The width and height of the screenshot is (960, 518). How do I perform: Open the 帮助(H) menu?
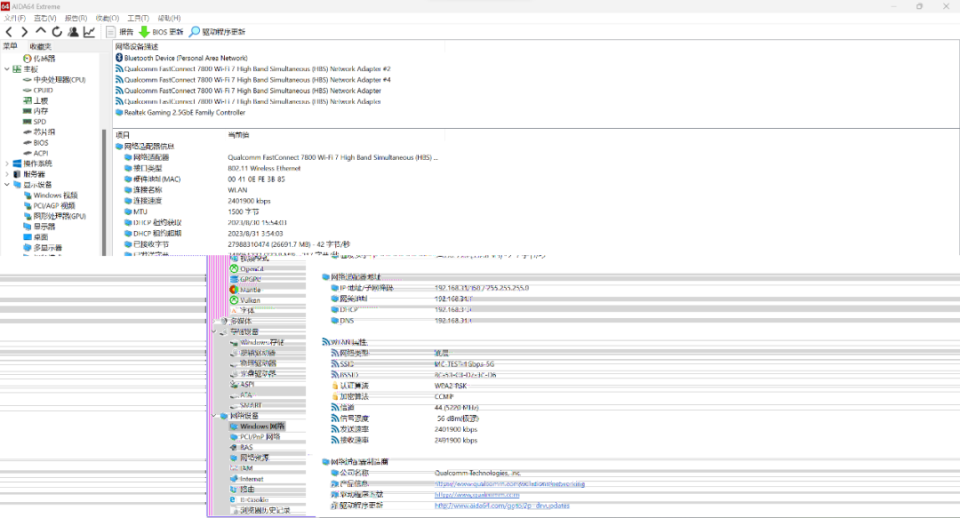pyautogui.click(x=169, y=18)
